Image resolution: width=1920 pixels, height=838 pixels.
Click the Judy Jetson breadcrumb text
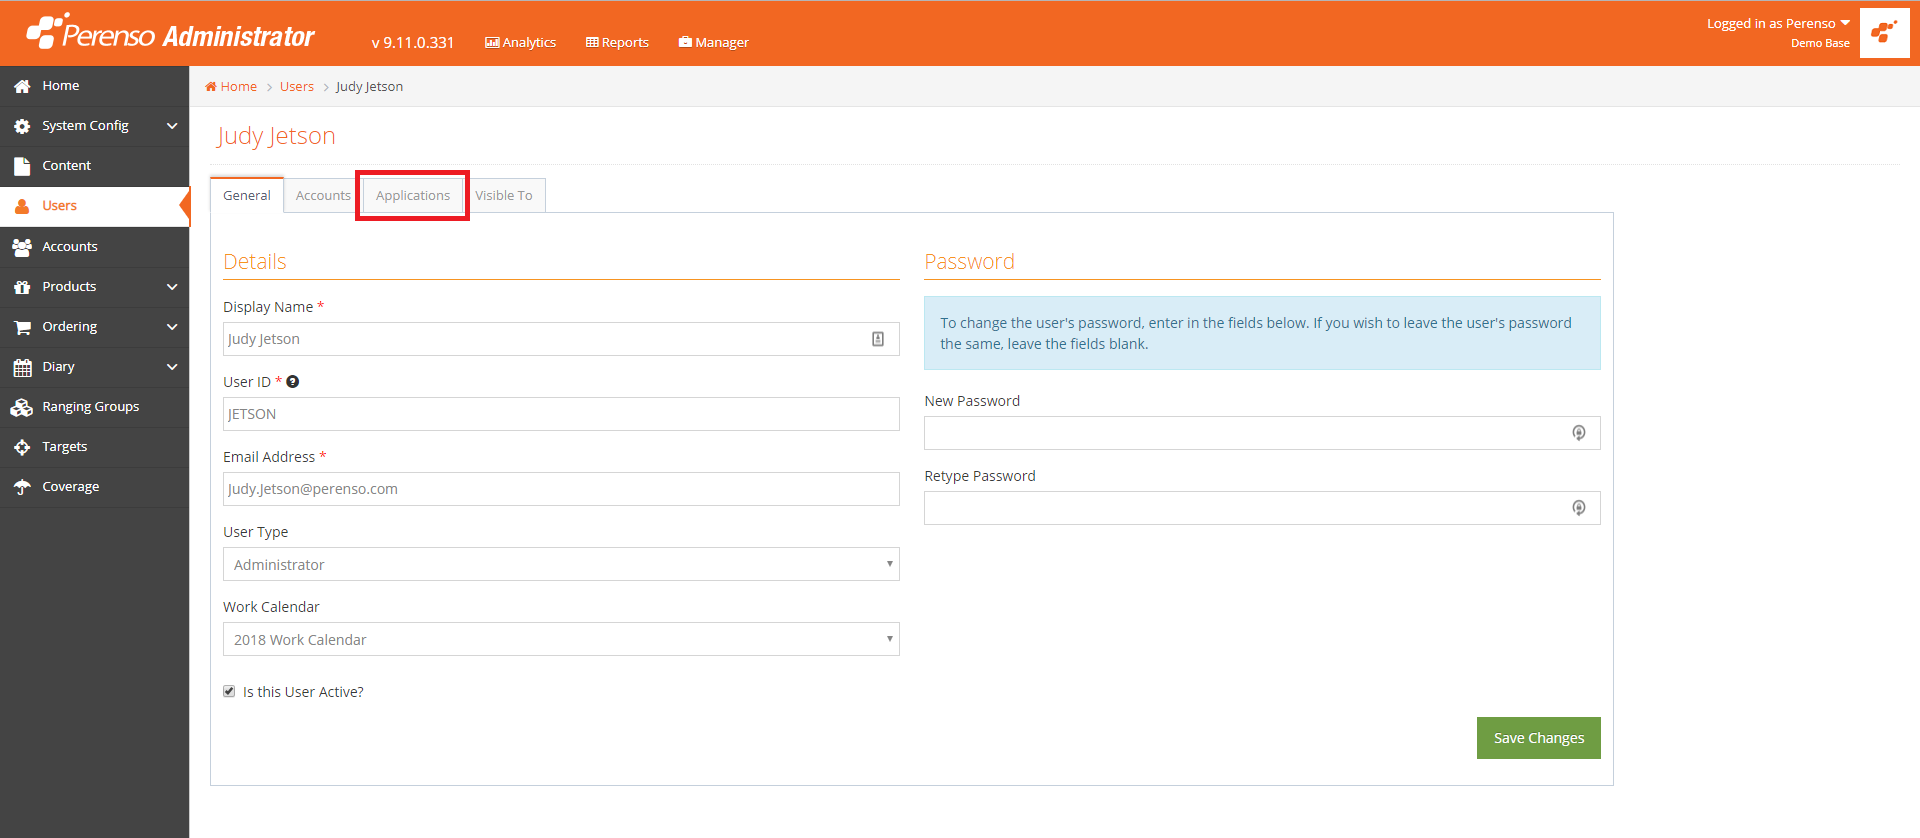tap(369, 87)
